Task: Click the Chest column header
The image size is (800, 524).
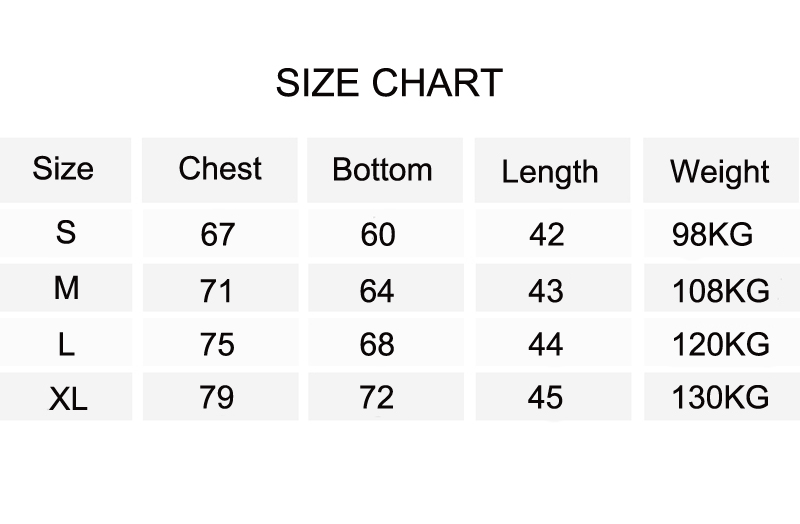Action: tap(220, 168)
